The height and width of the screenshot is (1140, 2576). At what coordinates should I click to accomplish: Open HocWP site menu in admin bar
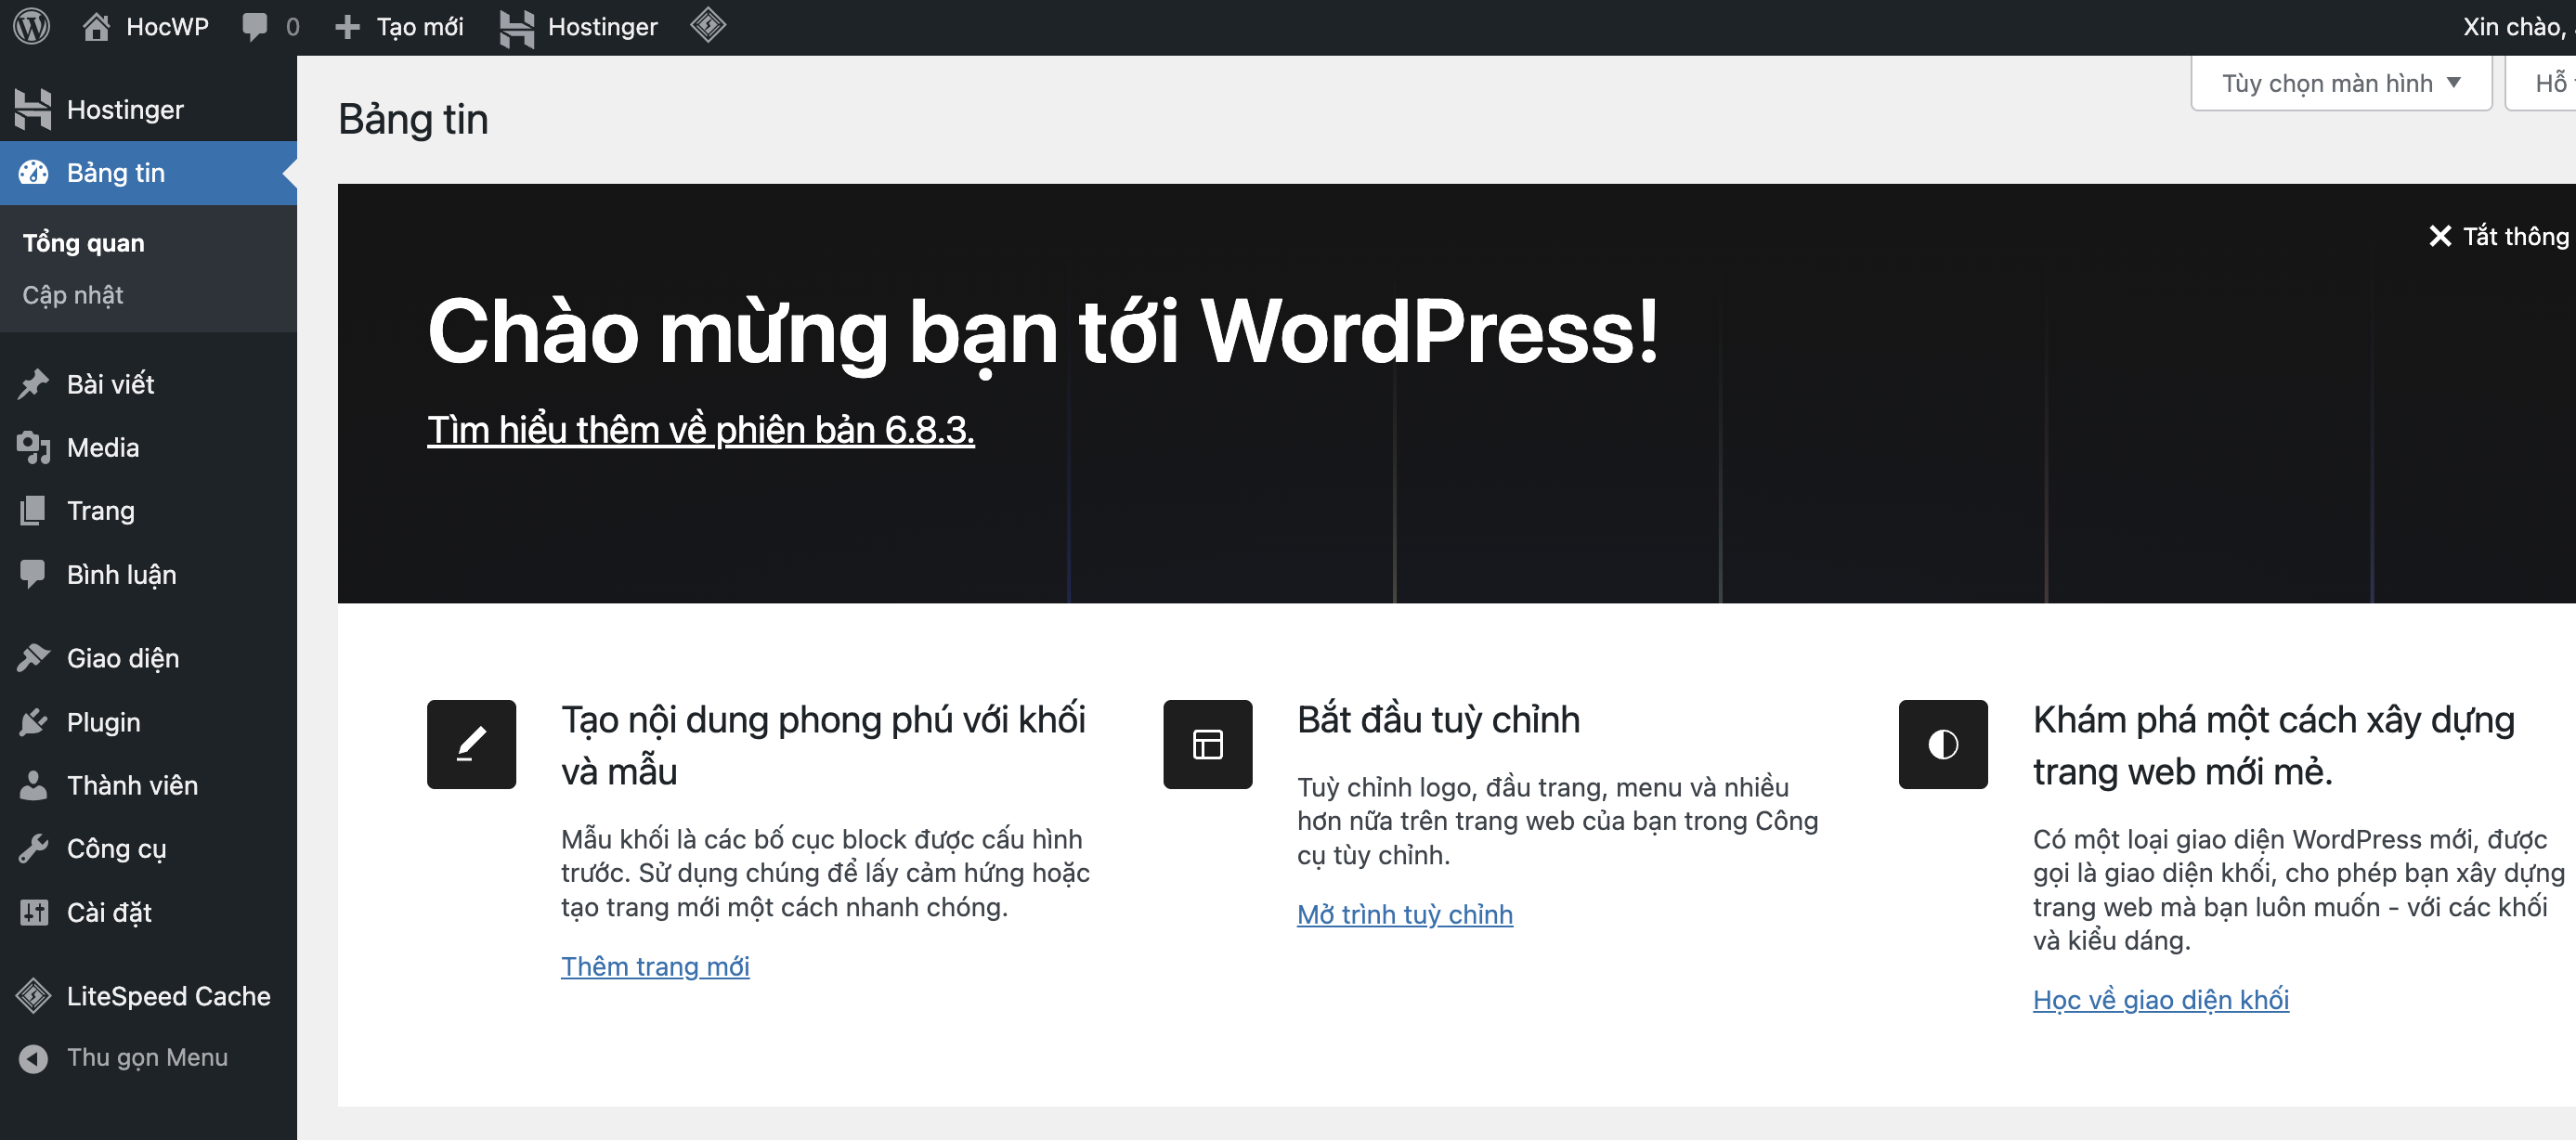[x=146, y=26]
